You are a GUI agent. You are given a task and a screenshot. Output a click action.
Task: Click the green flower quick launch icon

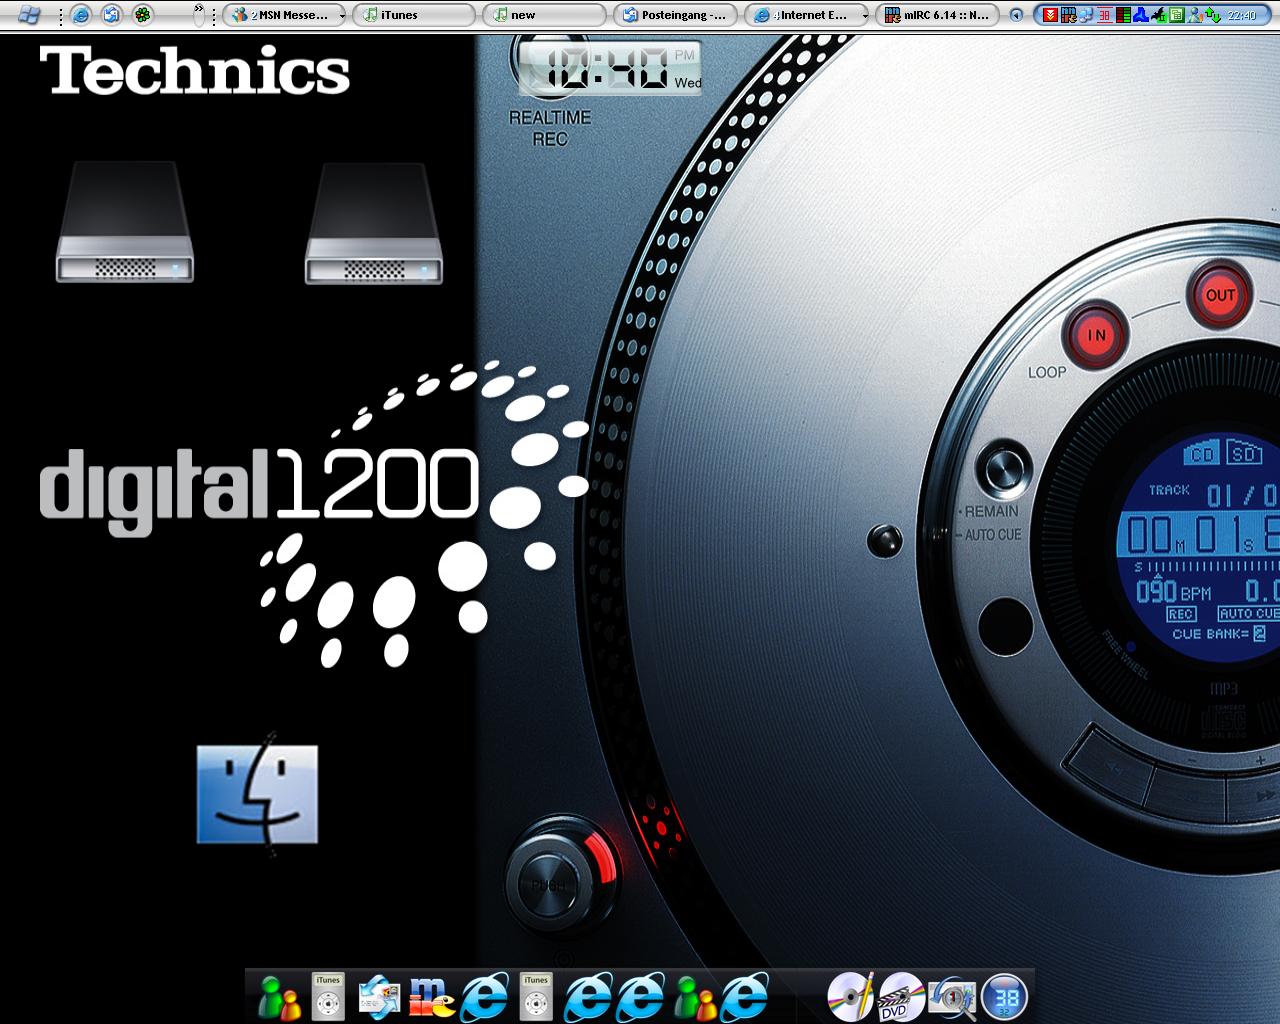point(143,15)
